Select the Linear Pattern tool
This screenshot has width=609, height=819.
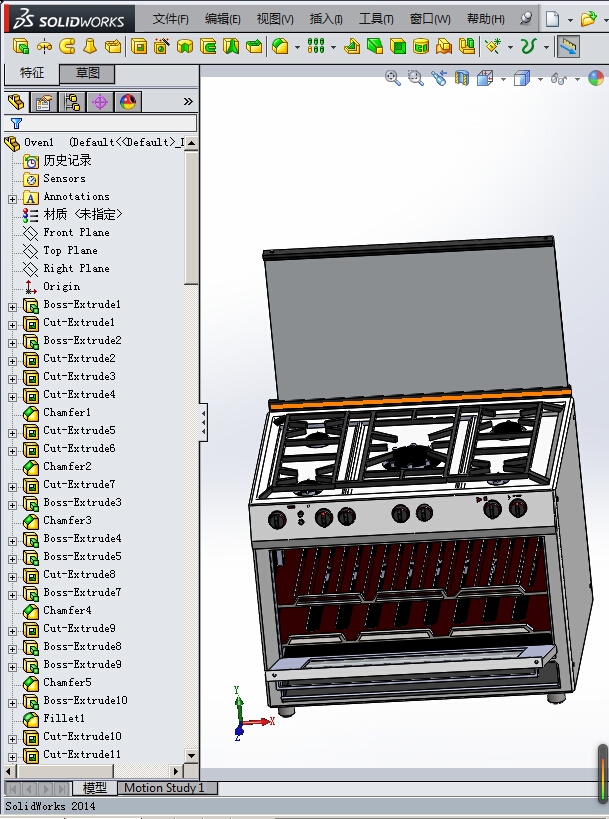[316, 46]
